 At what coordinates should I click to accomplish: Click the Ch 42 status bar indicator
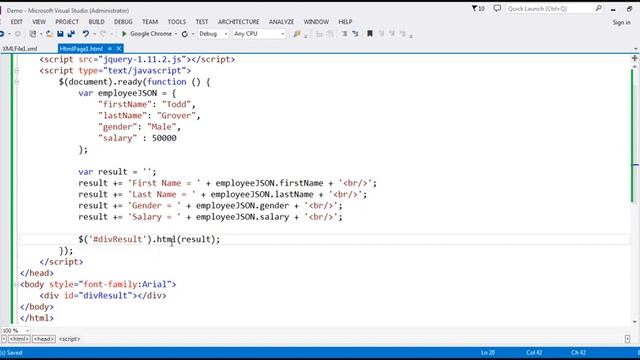click(578, 353)
